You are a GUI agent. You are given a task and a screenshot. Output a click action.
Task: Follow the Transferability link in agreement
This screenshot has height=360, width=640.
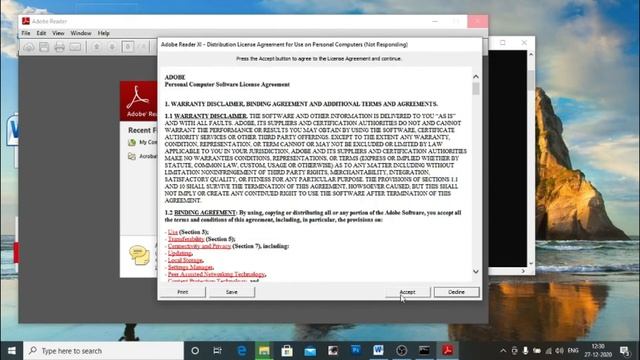click(186, 239)
